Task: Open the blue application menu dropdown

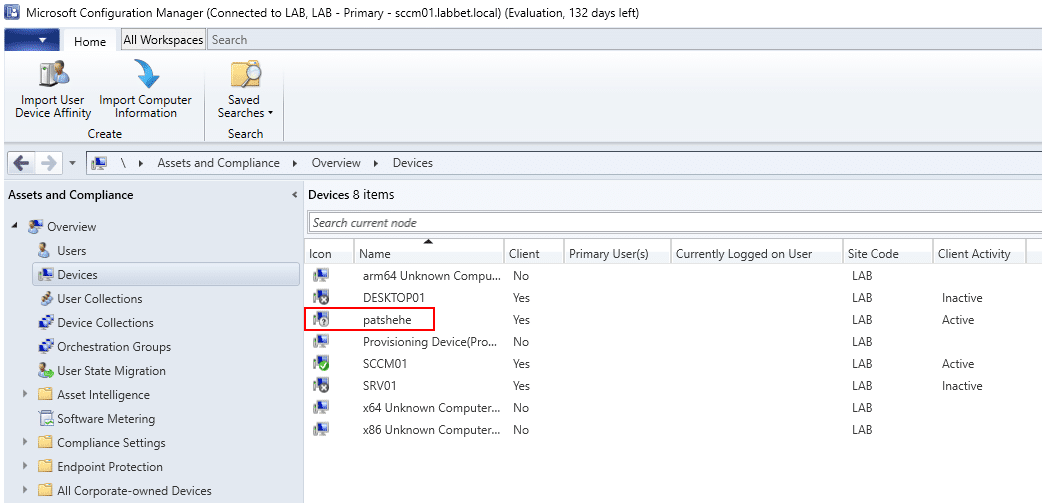Action: 32,40
